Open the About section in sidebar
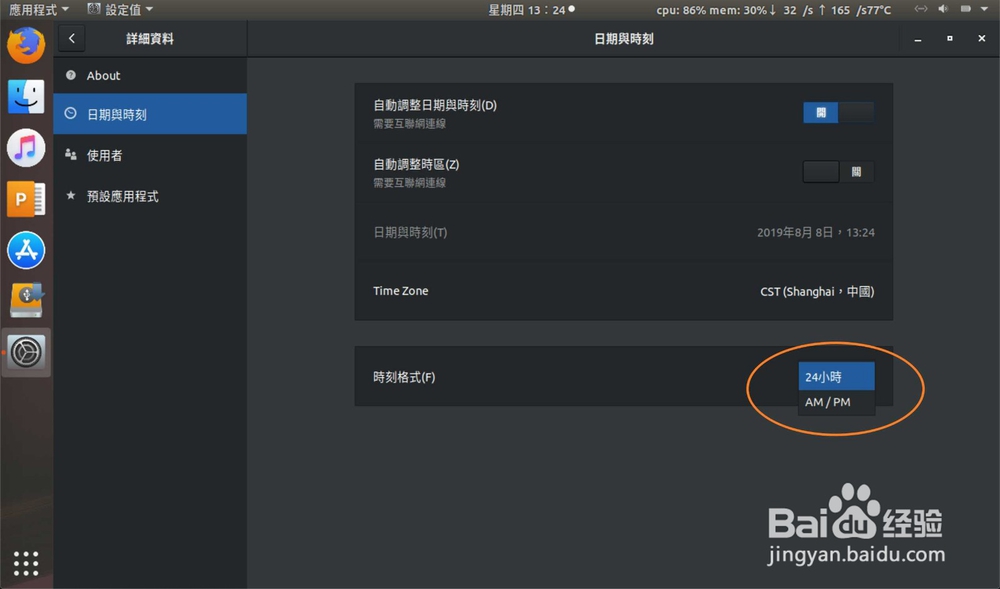This screenshot has width=1000, height=589. pyautogui.click(x=150, y=75)
